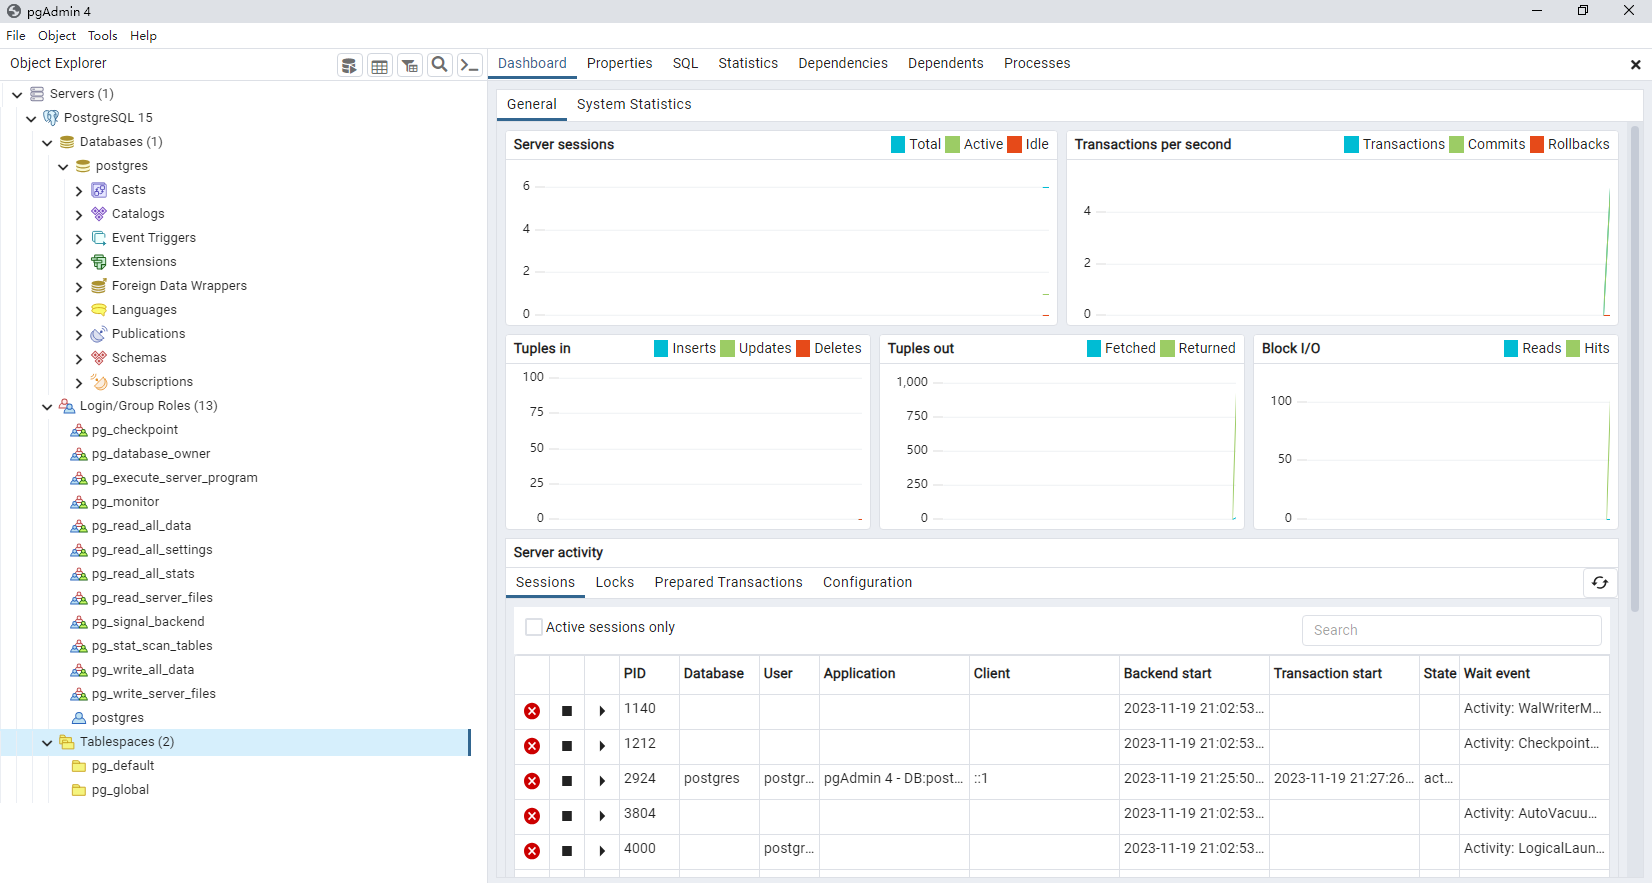
Task: Select the pg_read_all_data role
Action: [x=141, y=526]
